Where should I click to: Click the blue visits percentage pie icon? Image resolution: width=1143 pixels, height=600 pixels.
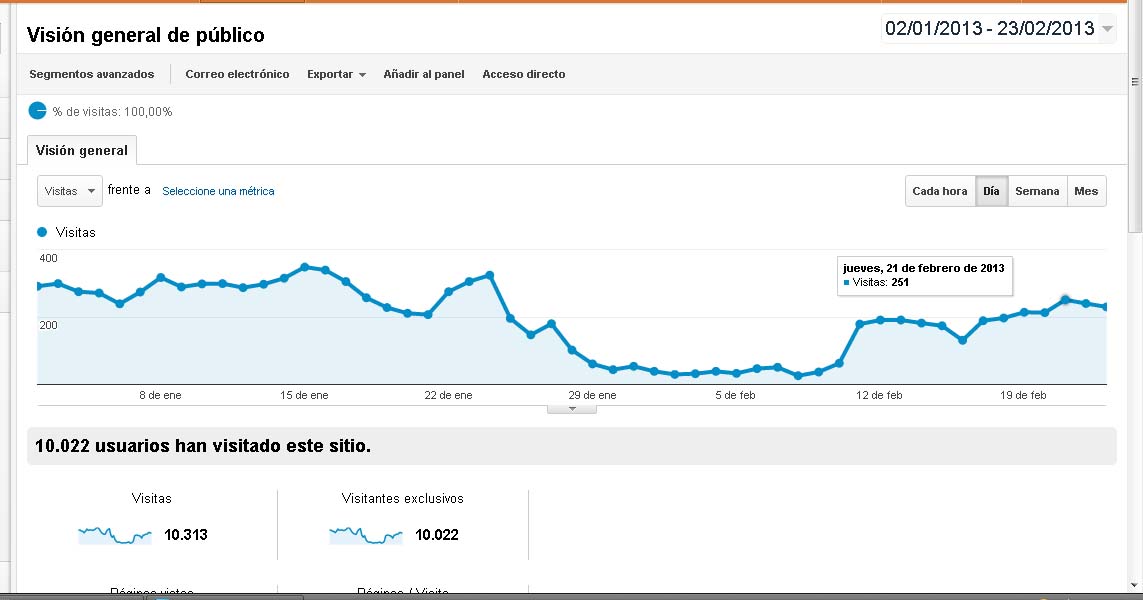pyautogui.click(x=38, y=111)
